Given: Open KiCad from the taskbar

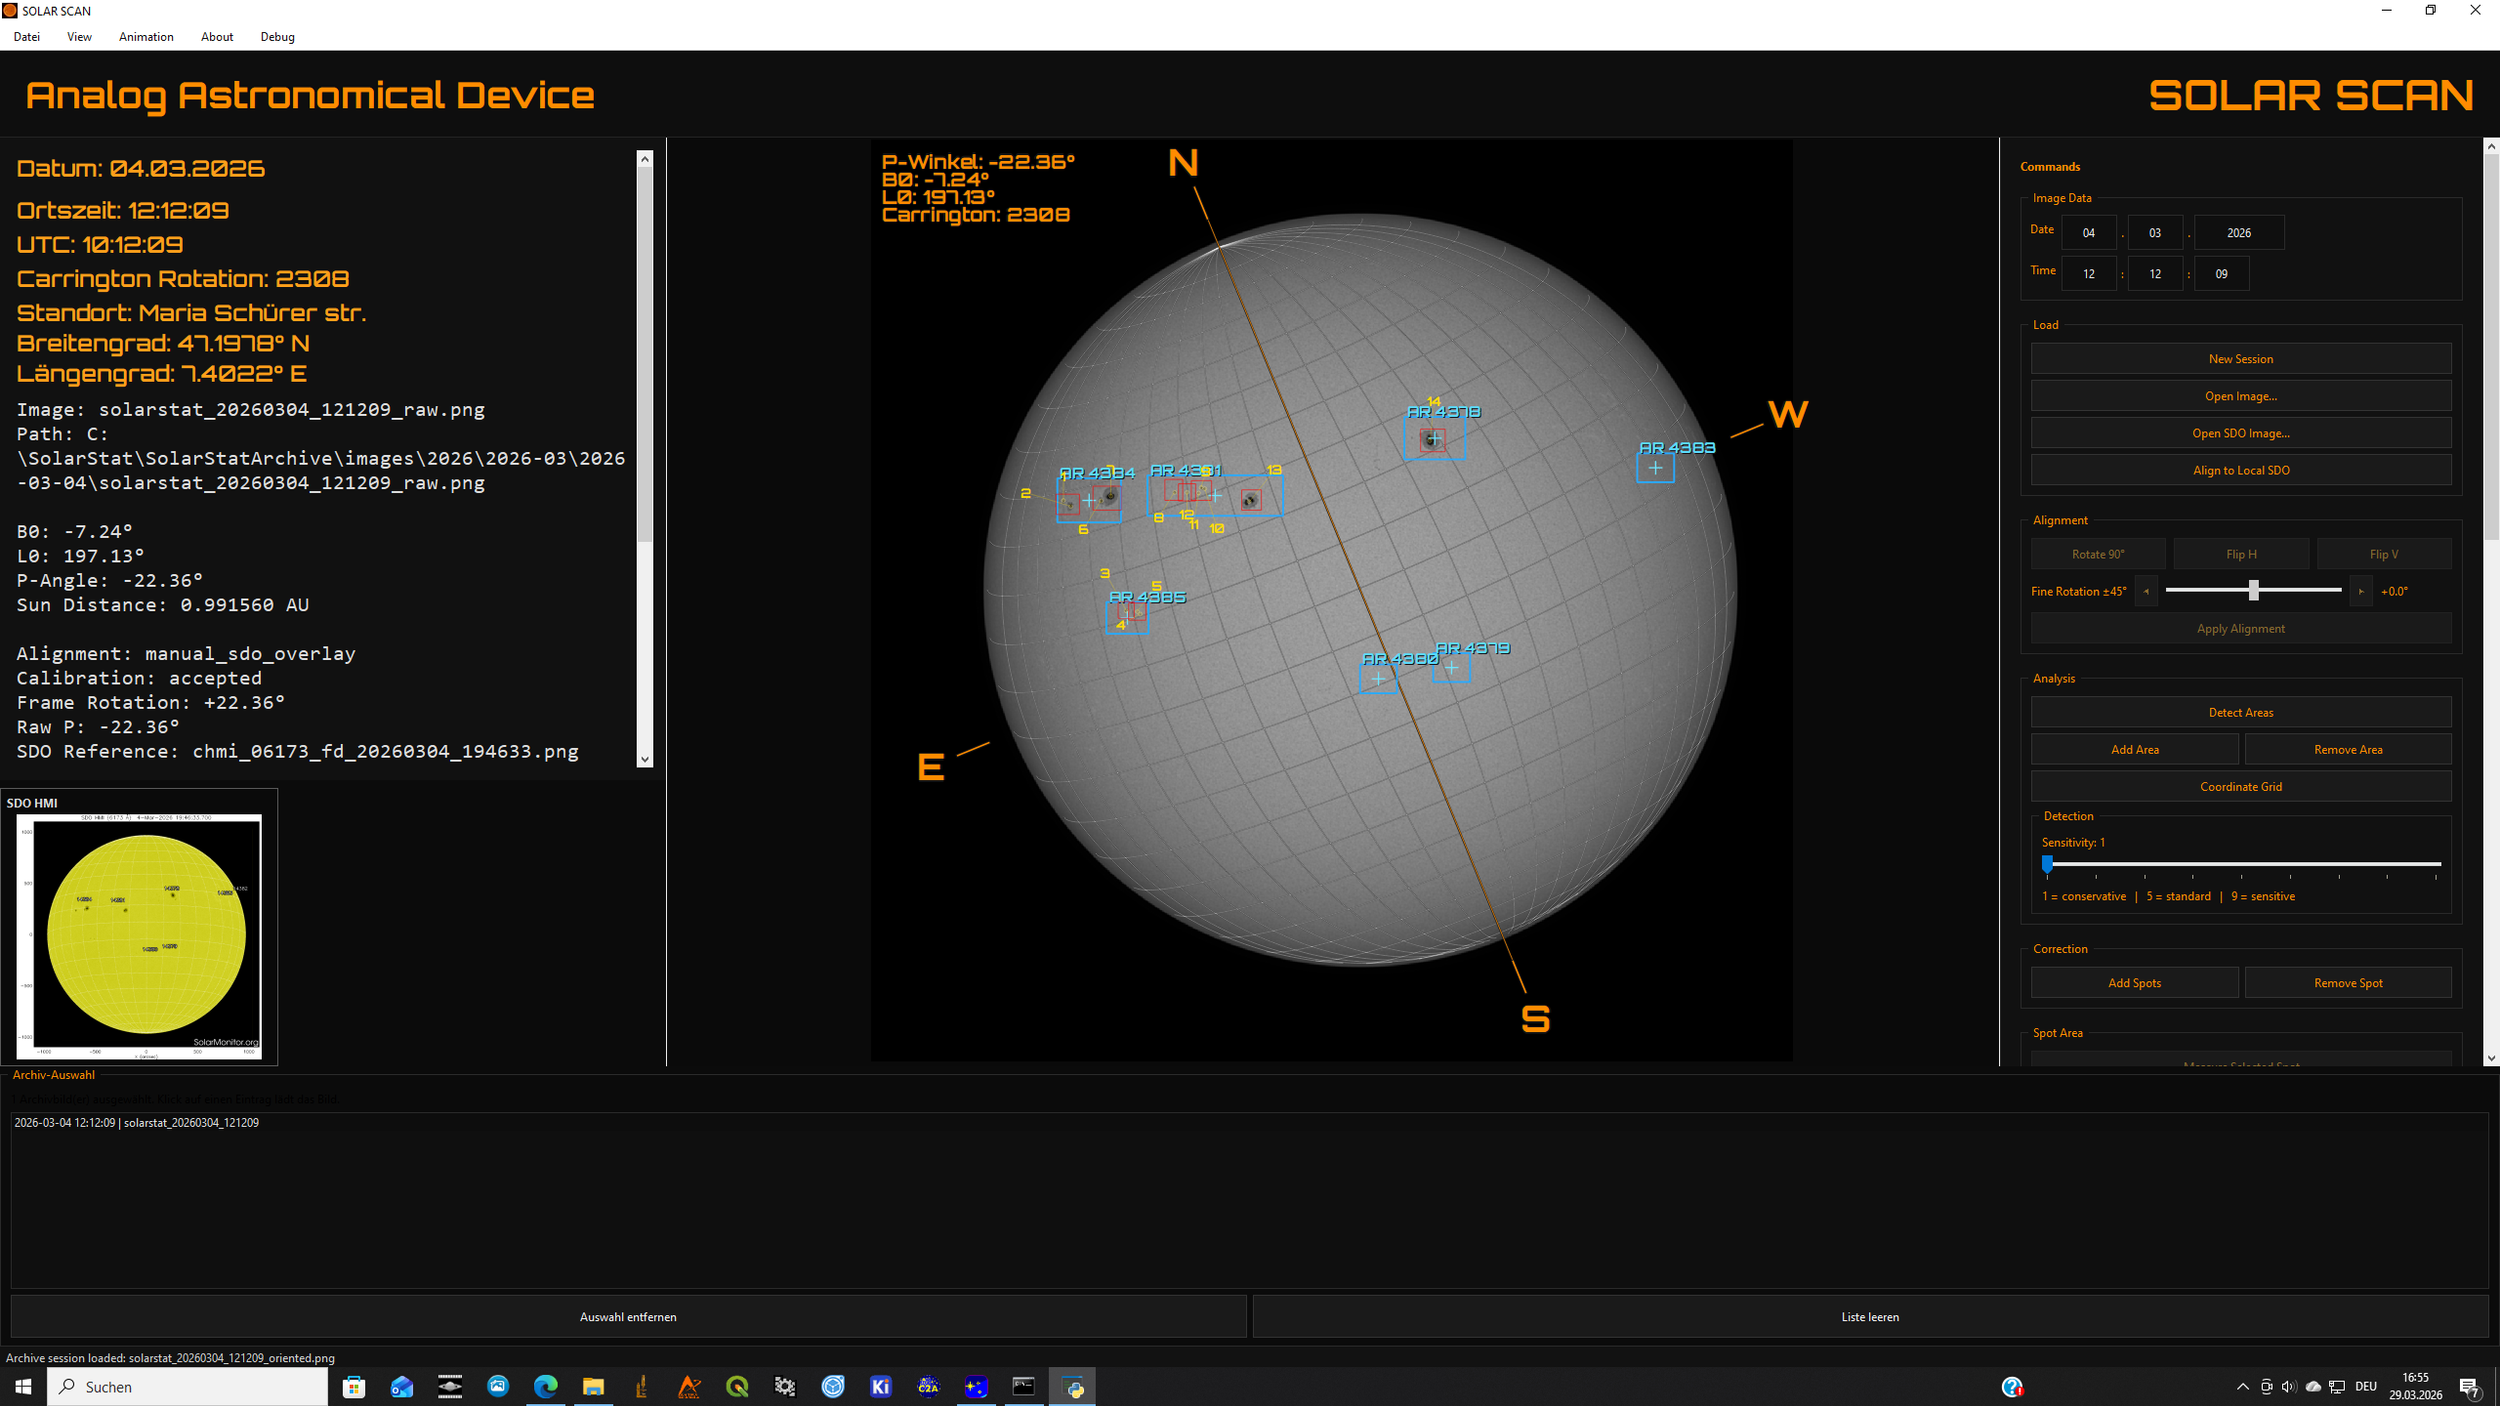Looking at the screenshot, I should [x=880, y=1386].
